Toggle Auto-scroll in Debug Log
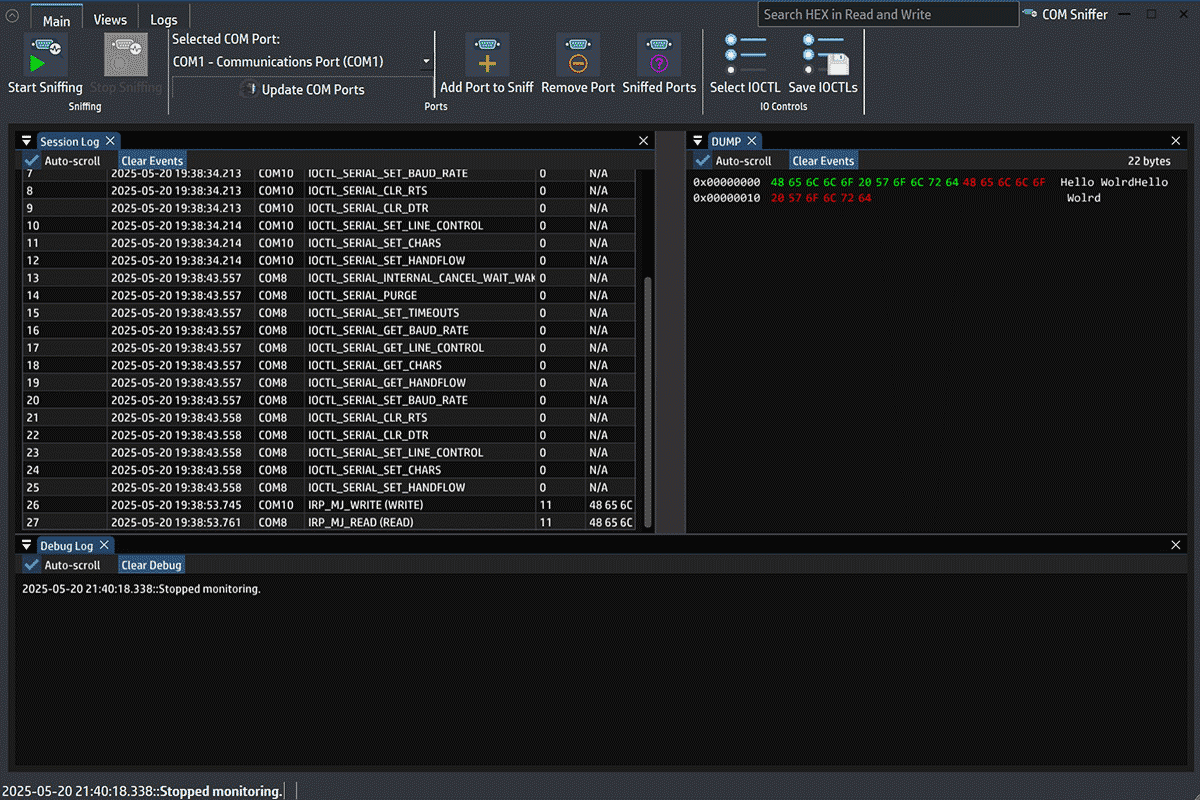Image resolution: width=1200 pixels, height=800 pixels. (31, 565)
